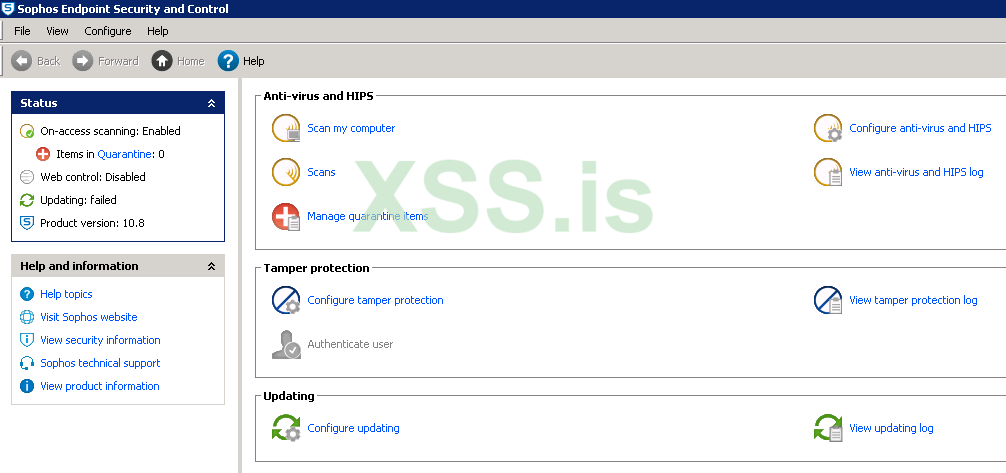Collapse the Status panel chevron
Image resolution: width=1006 pixels, height=473 pixels.
[x=212, y=103]
